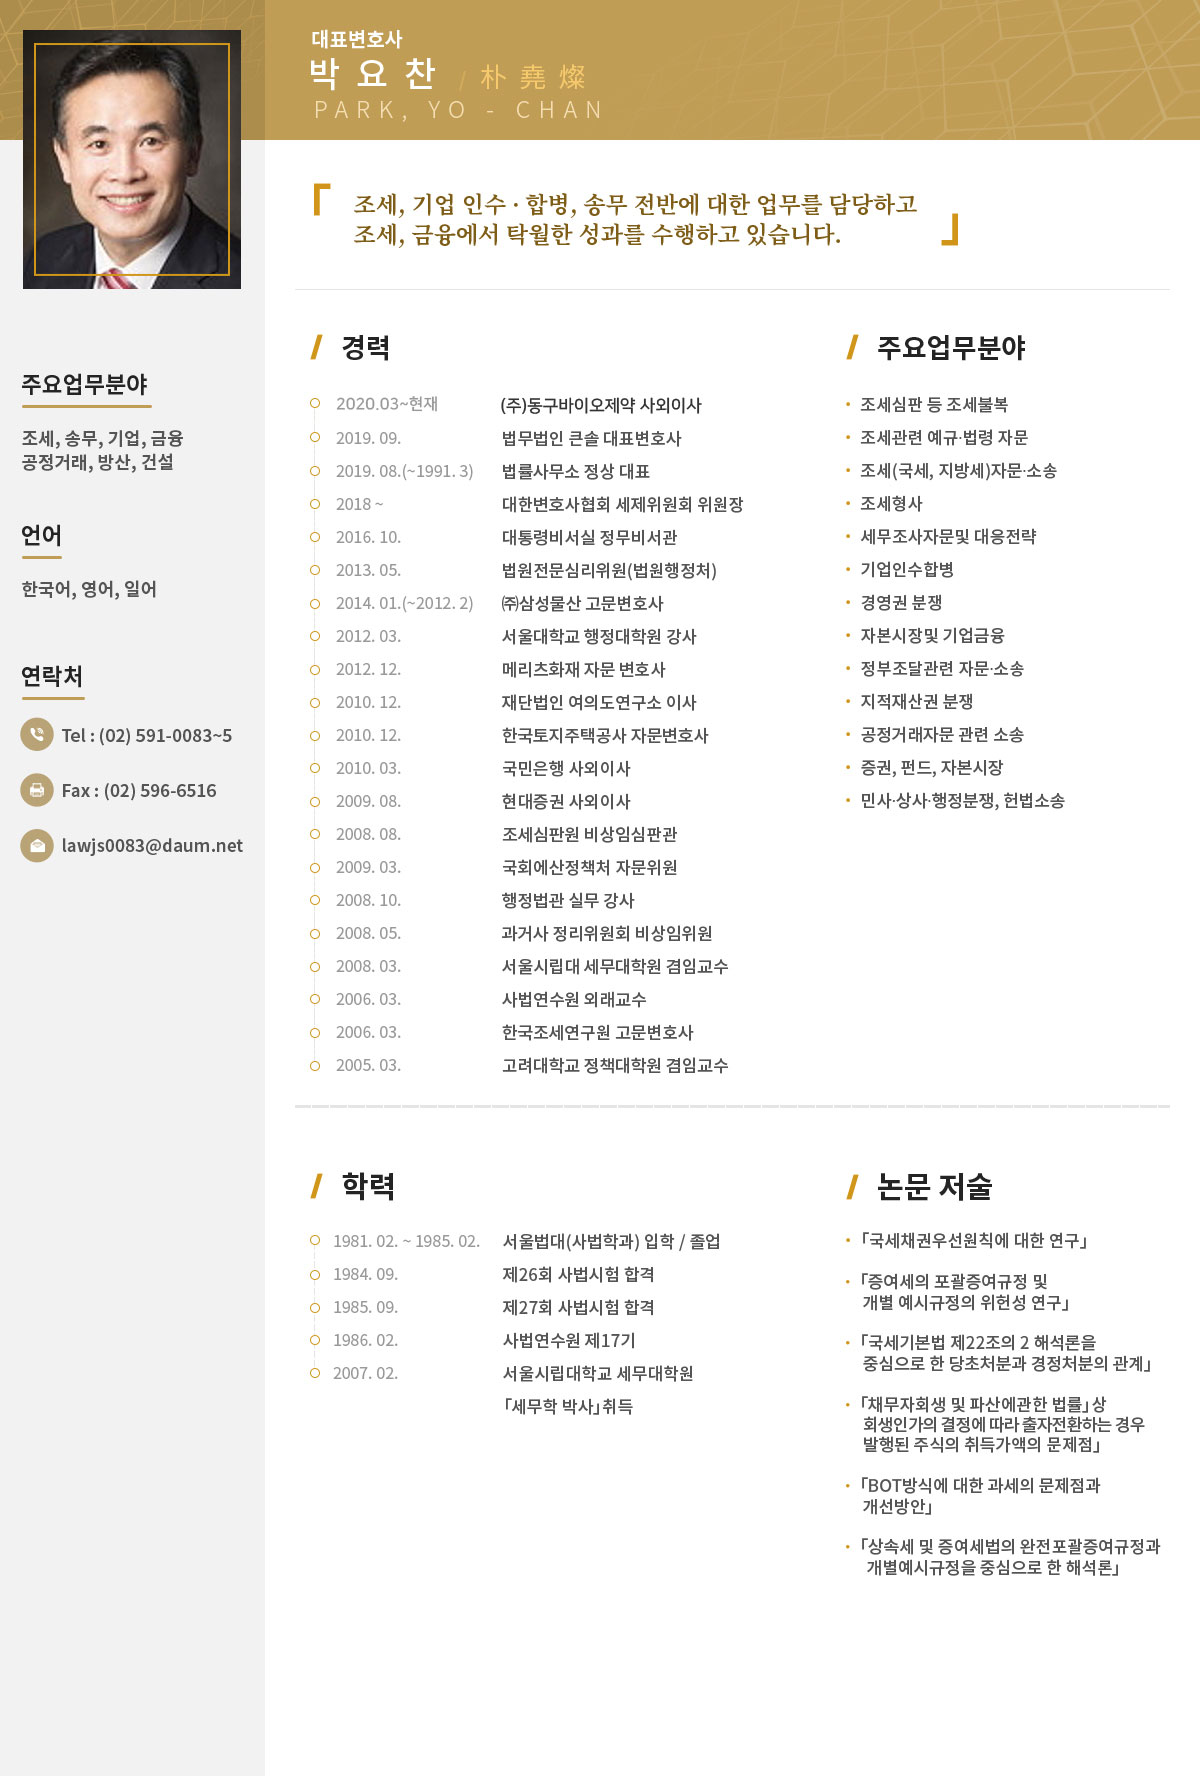The width and height of the screenshot is (1200, 1776).
Task: Click the "경력" section heading
Action: pyautogui.click(x=366, y=348)
